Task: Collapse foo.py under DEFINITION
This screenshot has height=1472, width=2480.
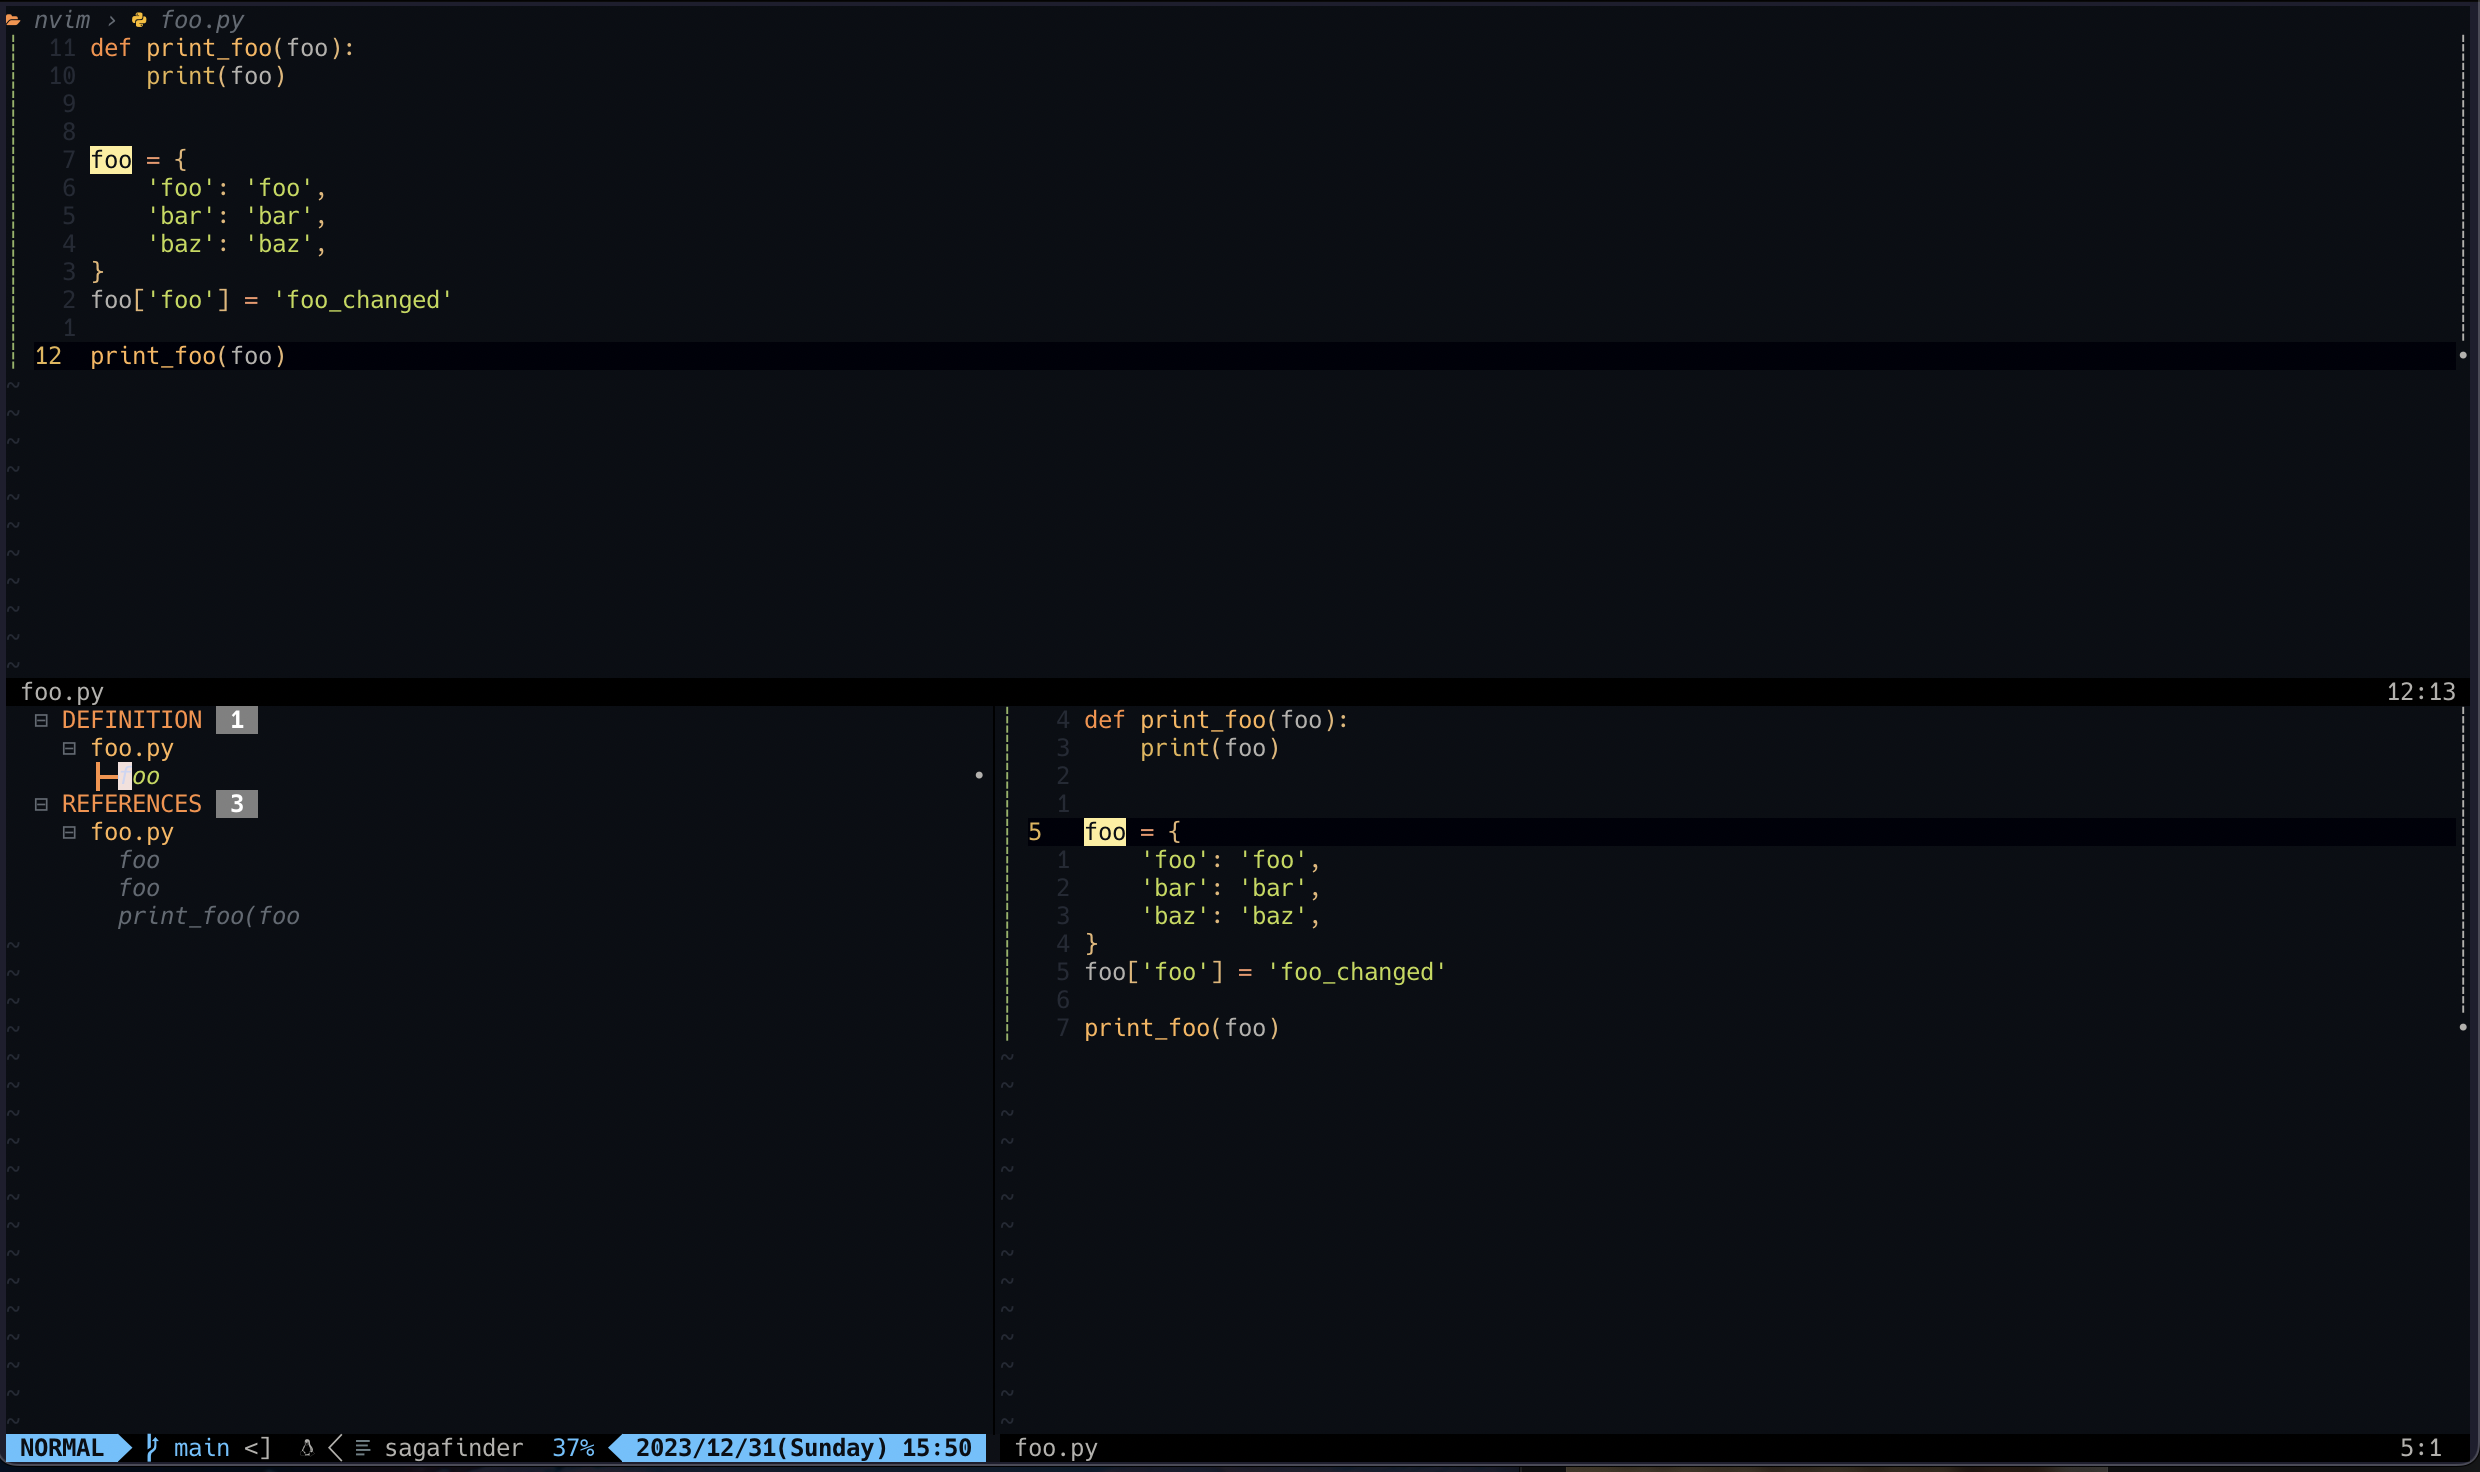Action: (x=69, y=748)
